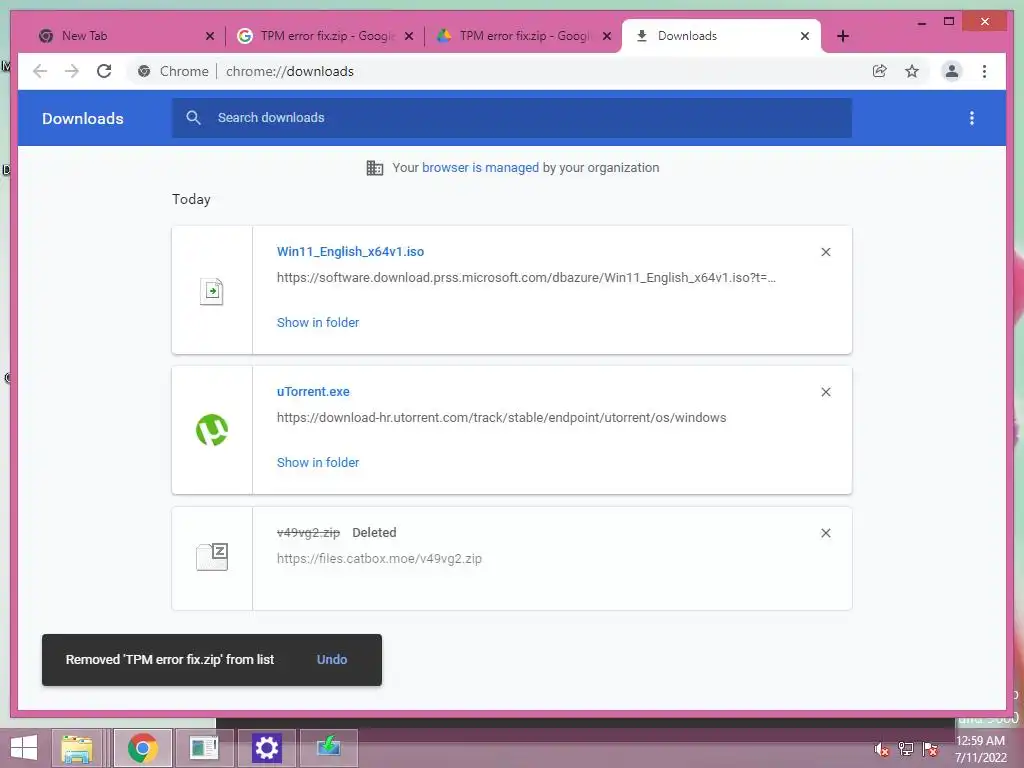
Task: Undo removal of TPM error fix.zip
Action: 332,660
